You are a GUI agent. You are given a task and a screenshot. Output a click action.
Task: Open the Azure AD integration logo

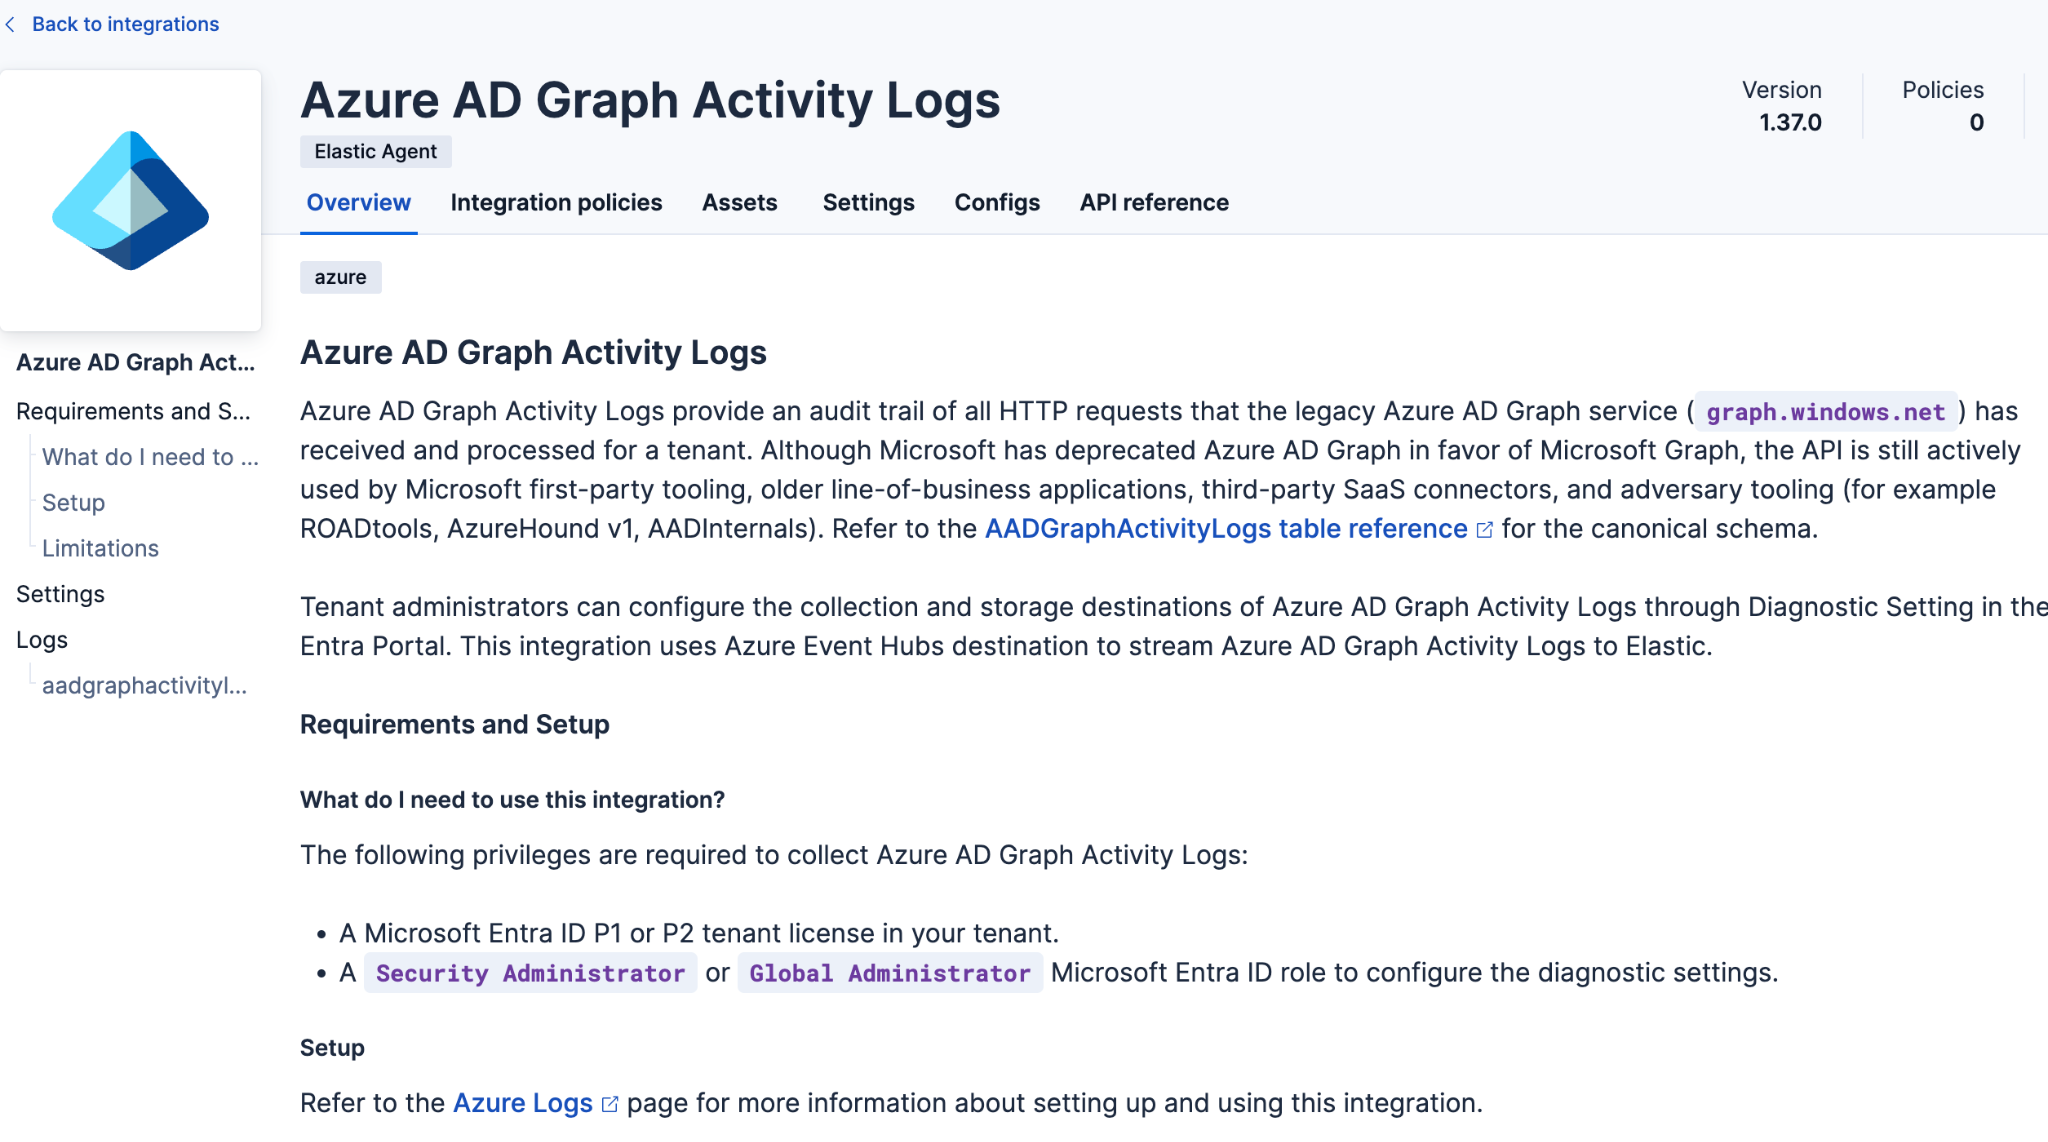[x=130, y=201]
